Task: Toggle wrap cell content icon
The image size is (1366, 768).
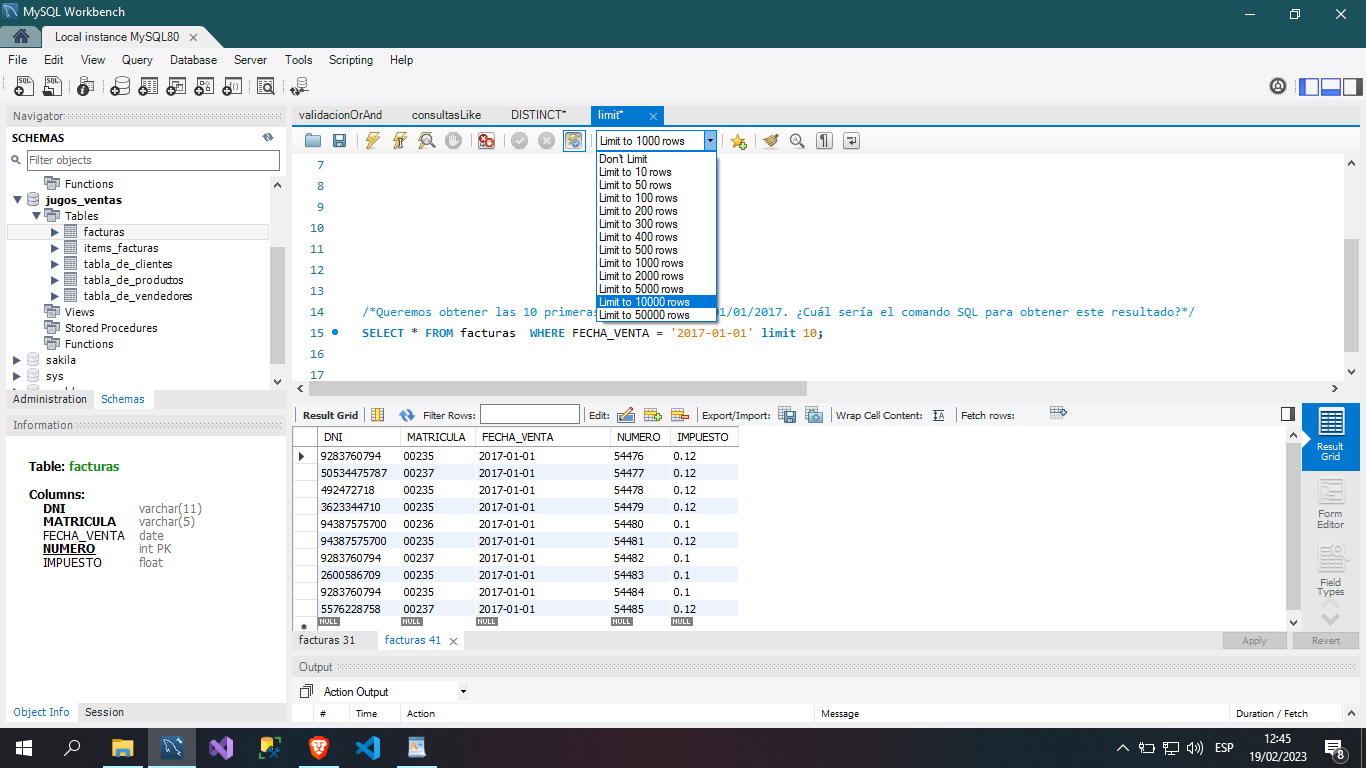Action: [939, 415]
